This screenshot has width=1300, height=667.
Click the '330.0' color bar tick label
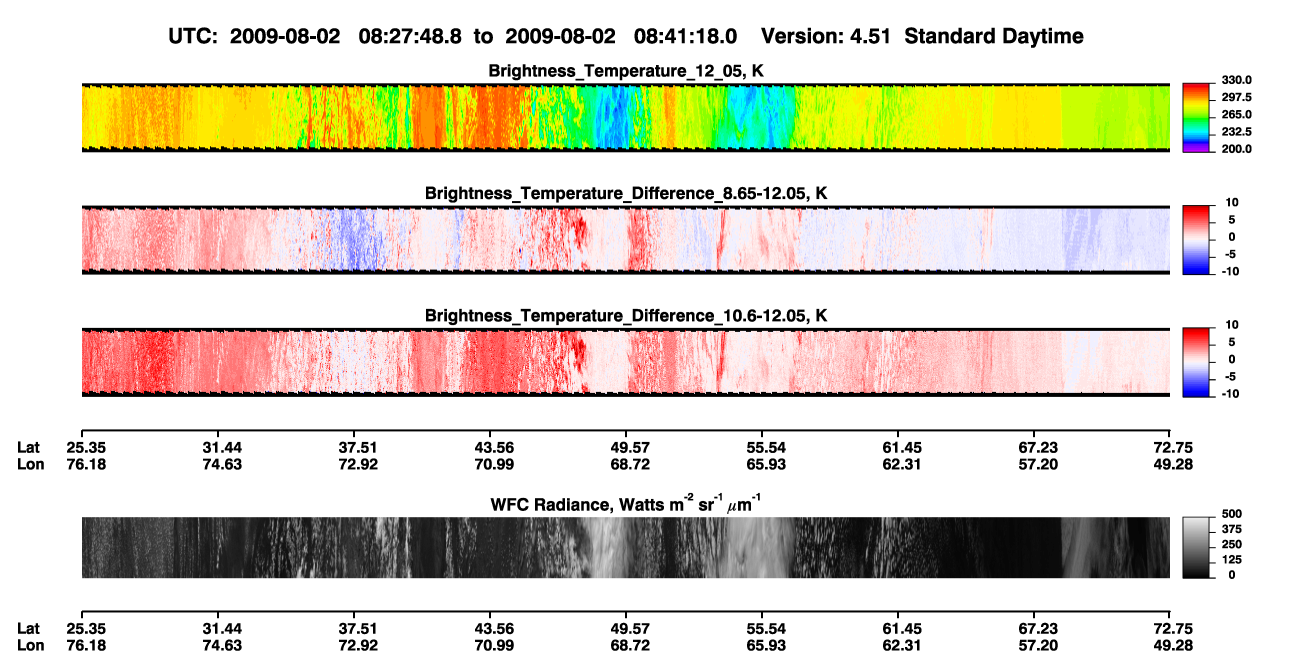pos(1236,81)
